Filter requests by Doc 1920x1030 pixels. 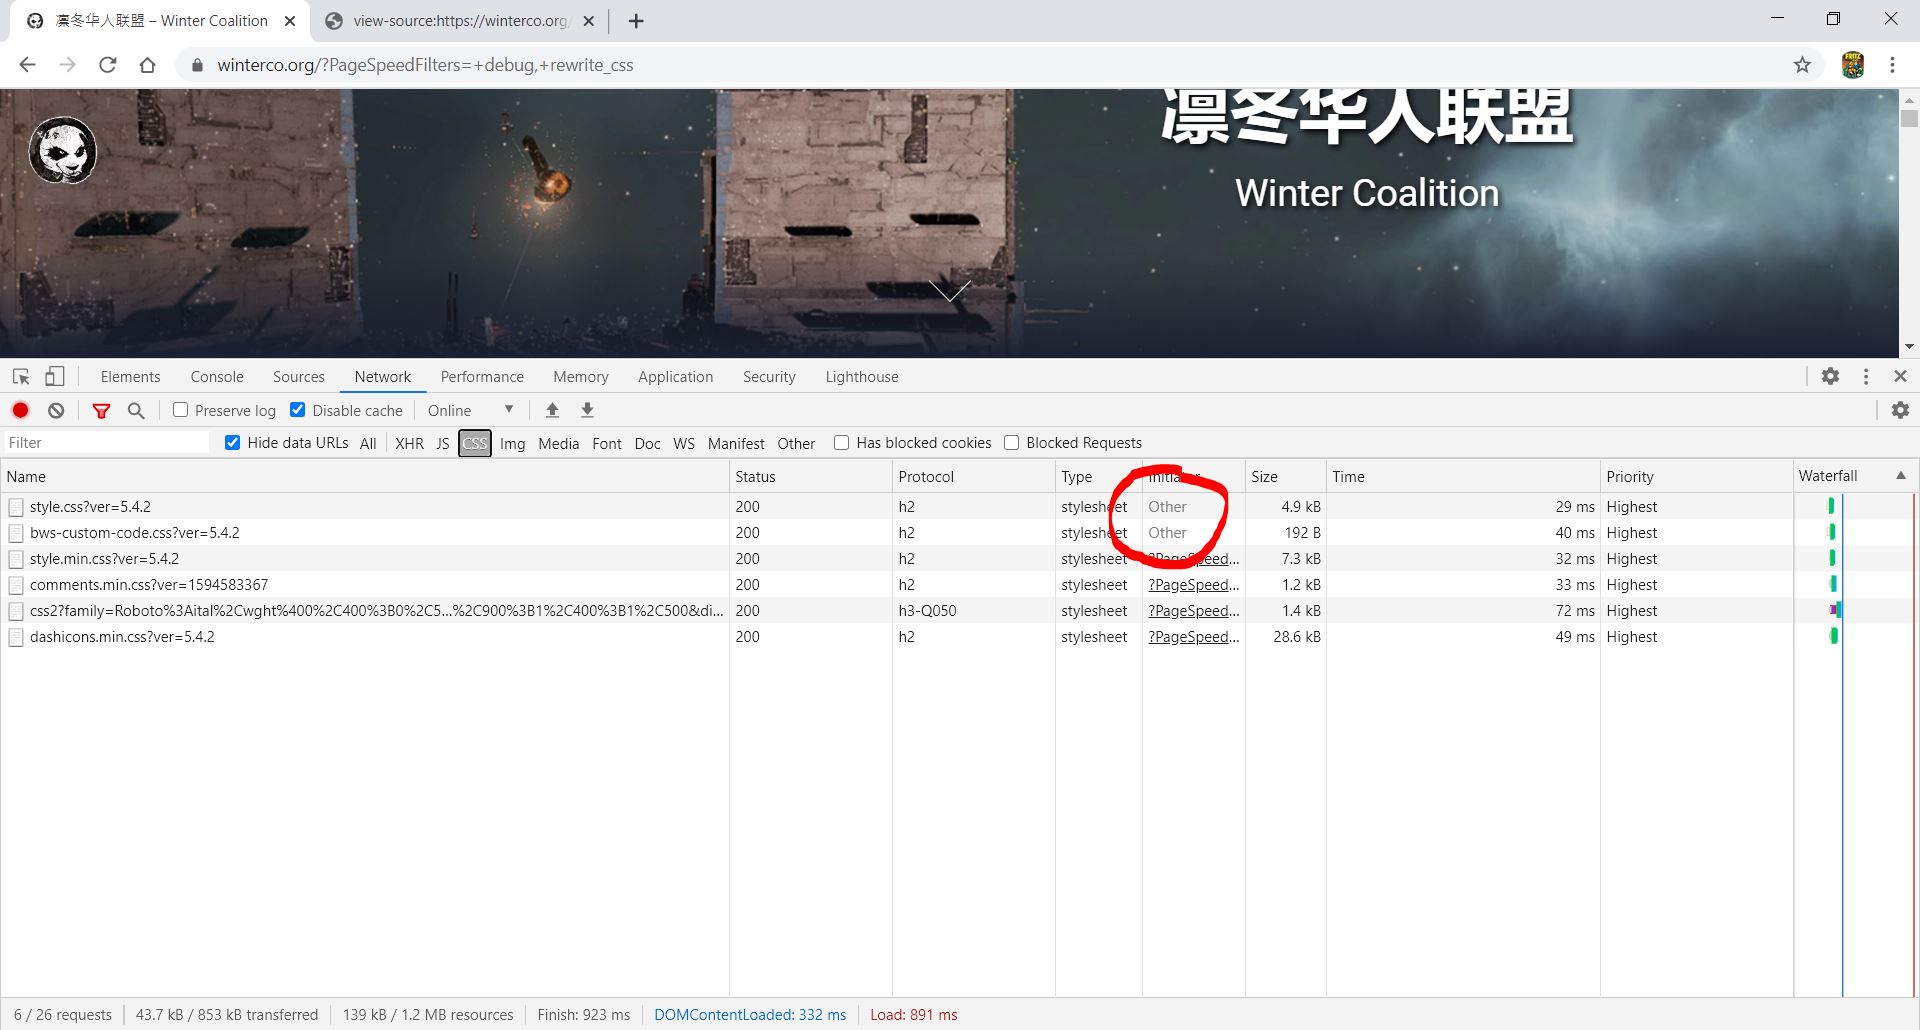[647, 443]
